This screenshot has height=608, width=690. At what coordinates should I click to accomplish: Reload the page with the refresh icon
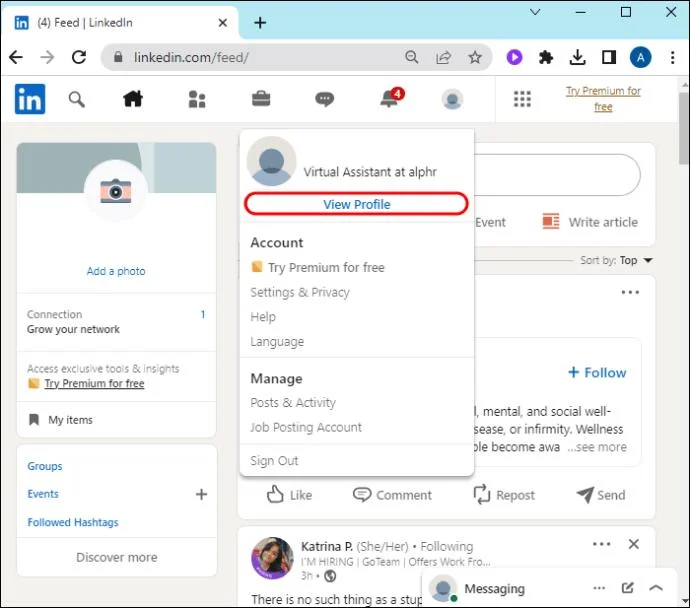79,57
